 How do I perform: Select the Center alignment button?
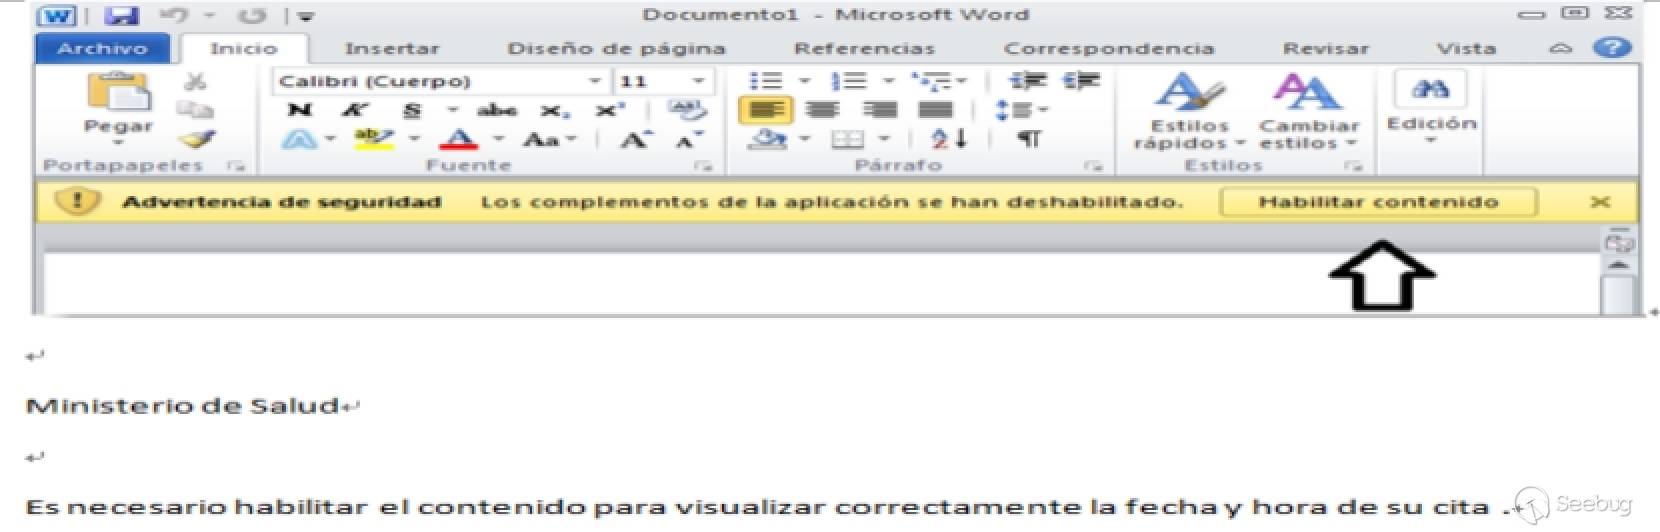coord(822,110)
